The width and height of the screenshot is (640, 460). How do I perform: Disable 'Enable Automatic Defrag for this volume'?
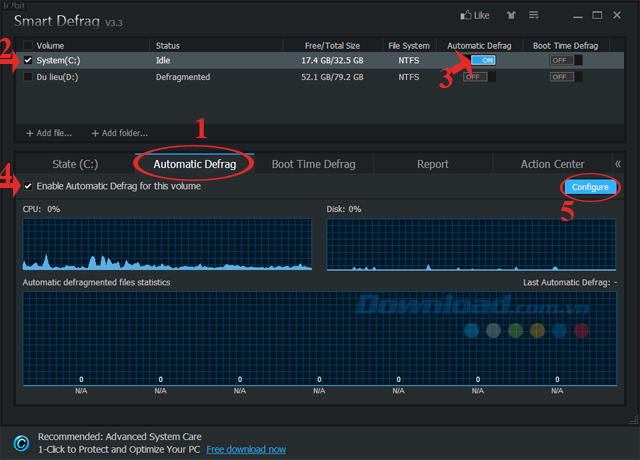pyautogui.click(x=28, y=186)
